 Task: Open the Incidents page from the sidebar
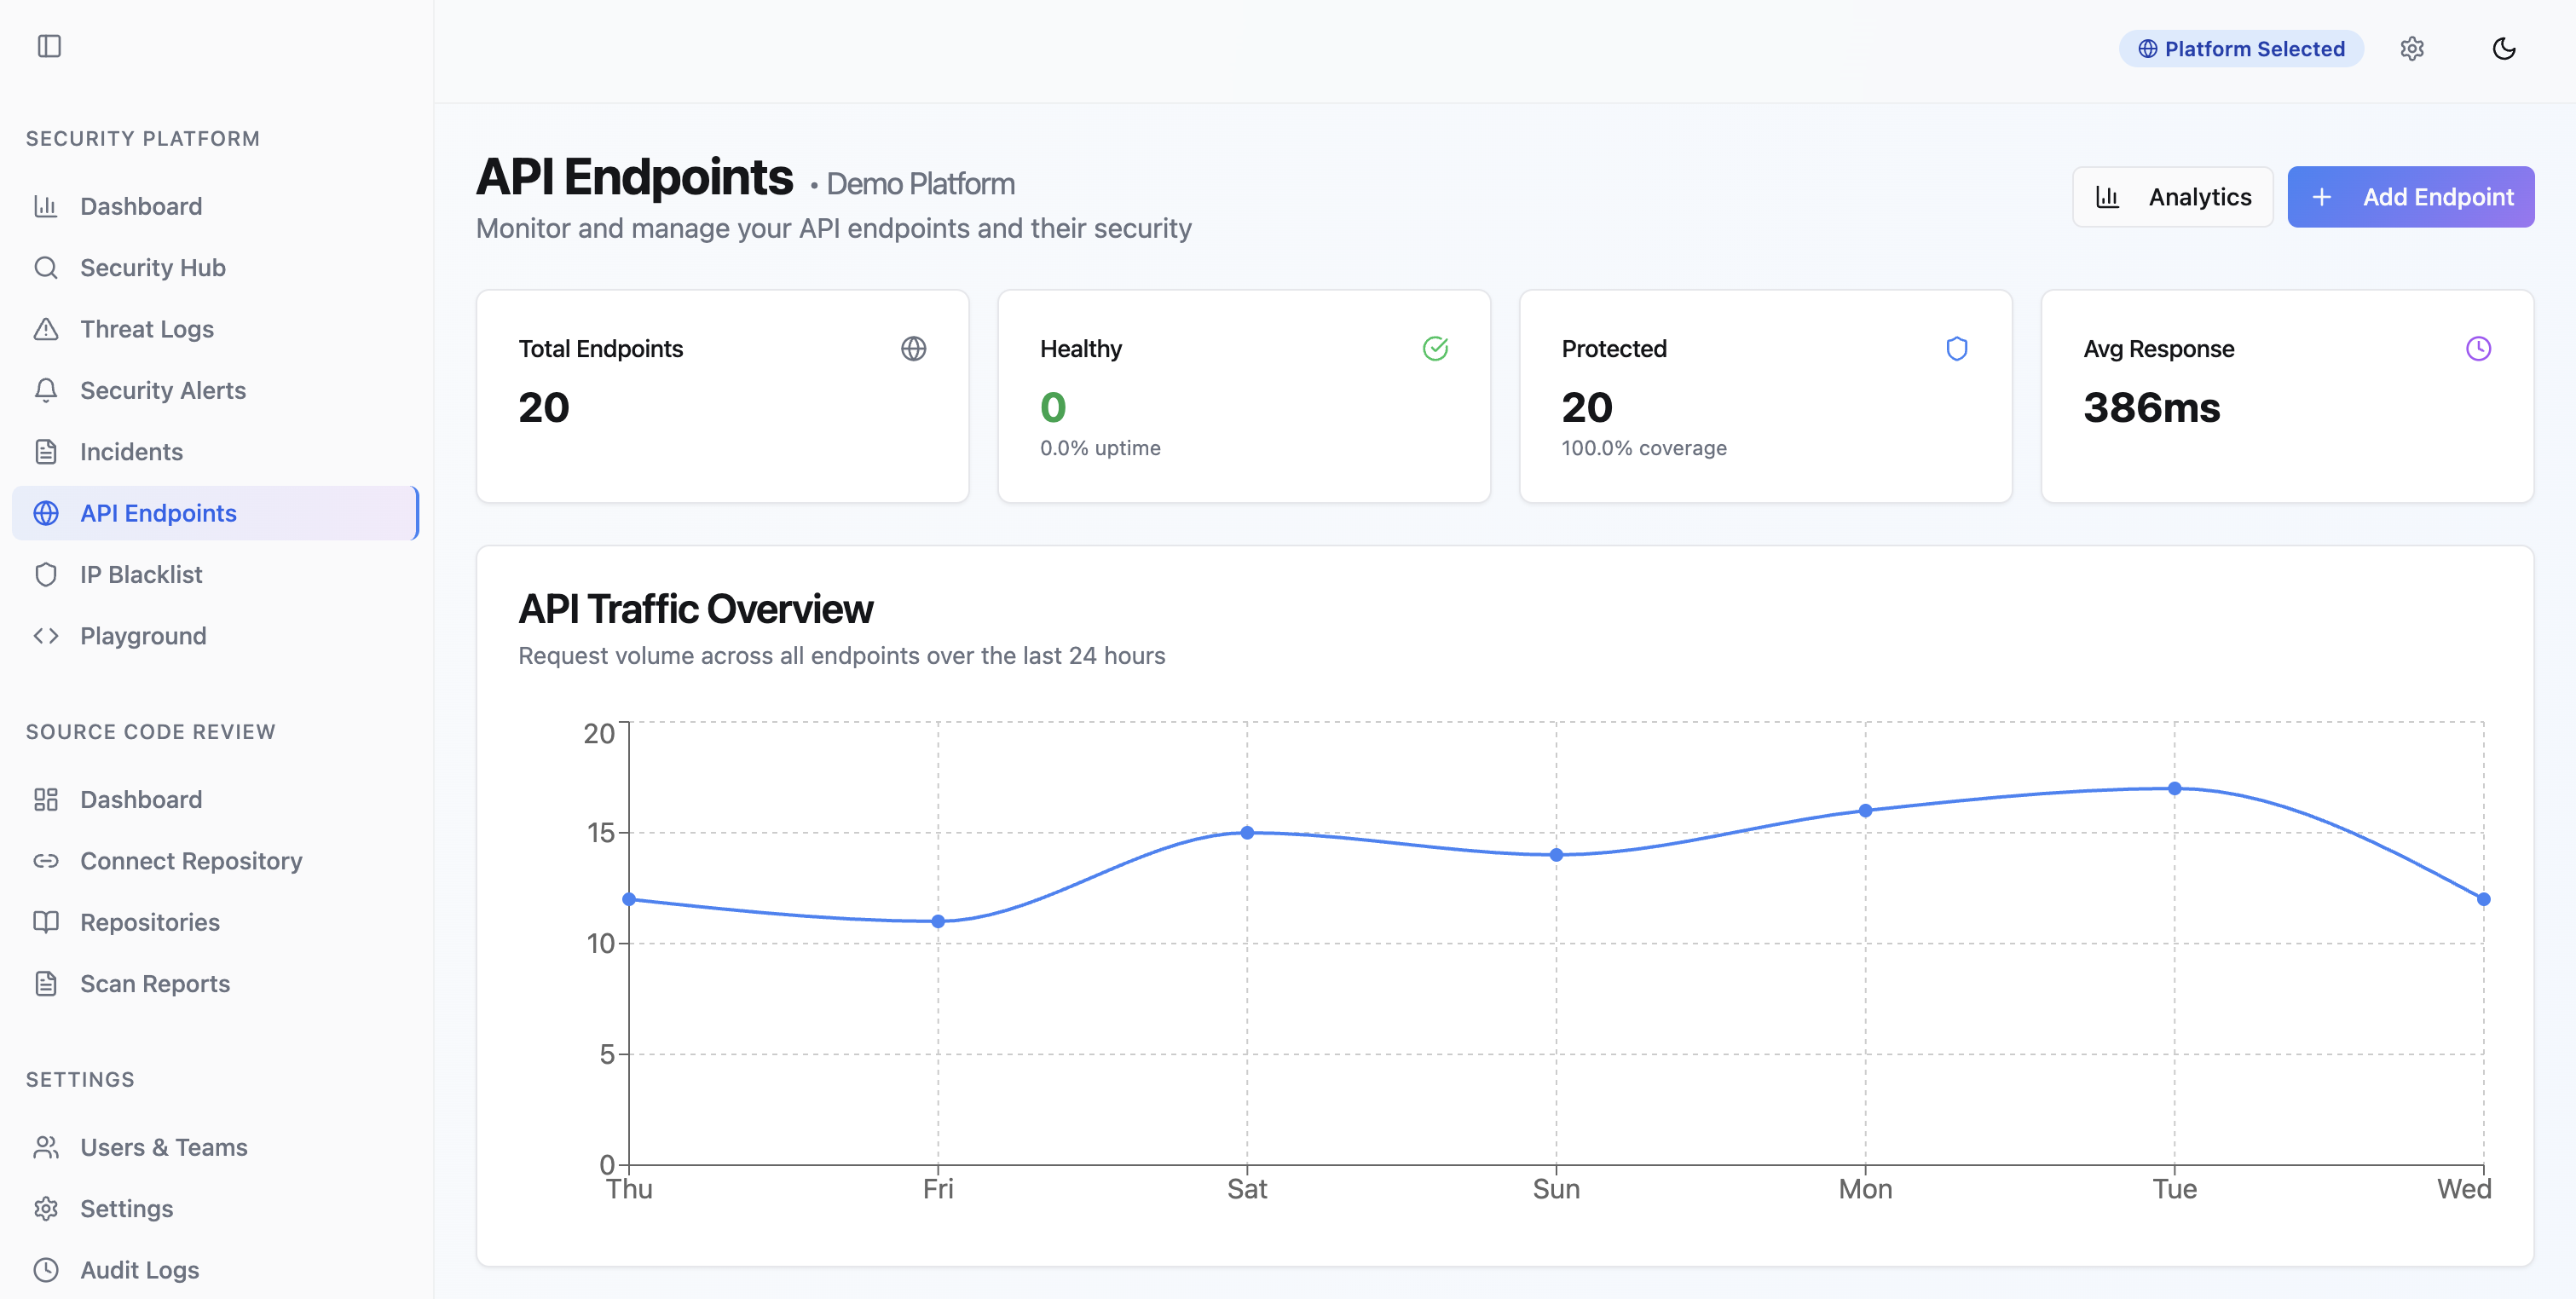132,451
